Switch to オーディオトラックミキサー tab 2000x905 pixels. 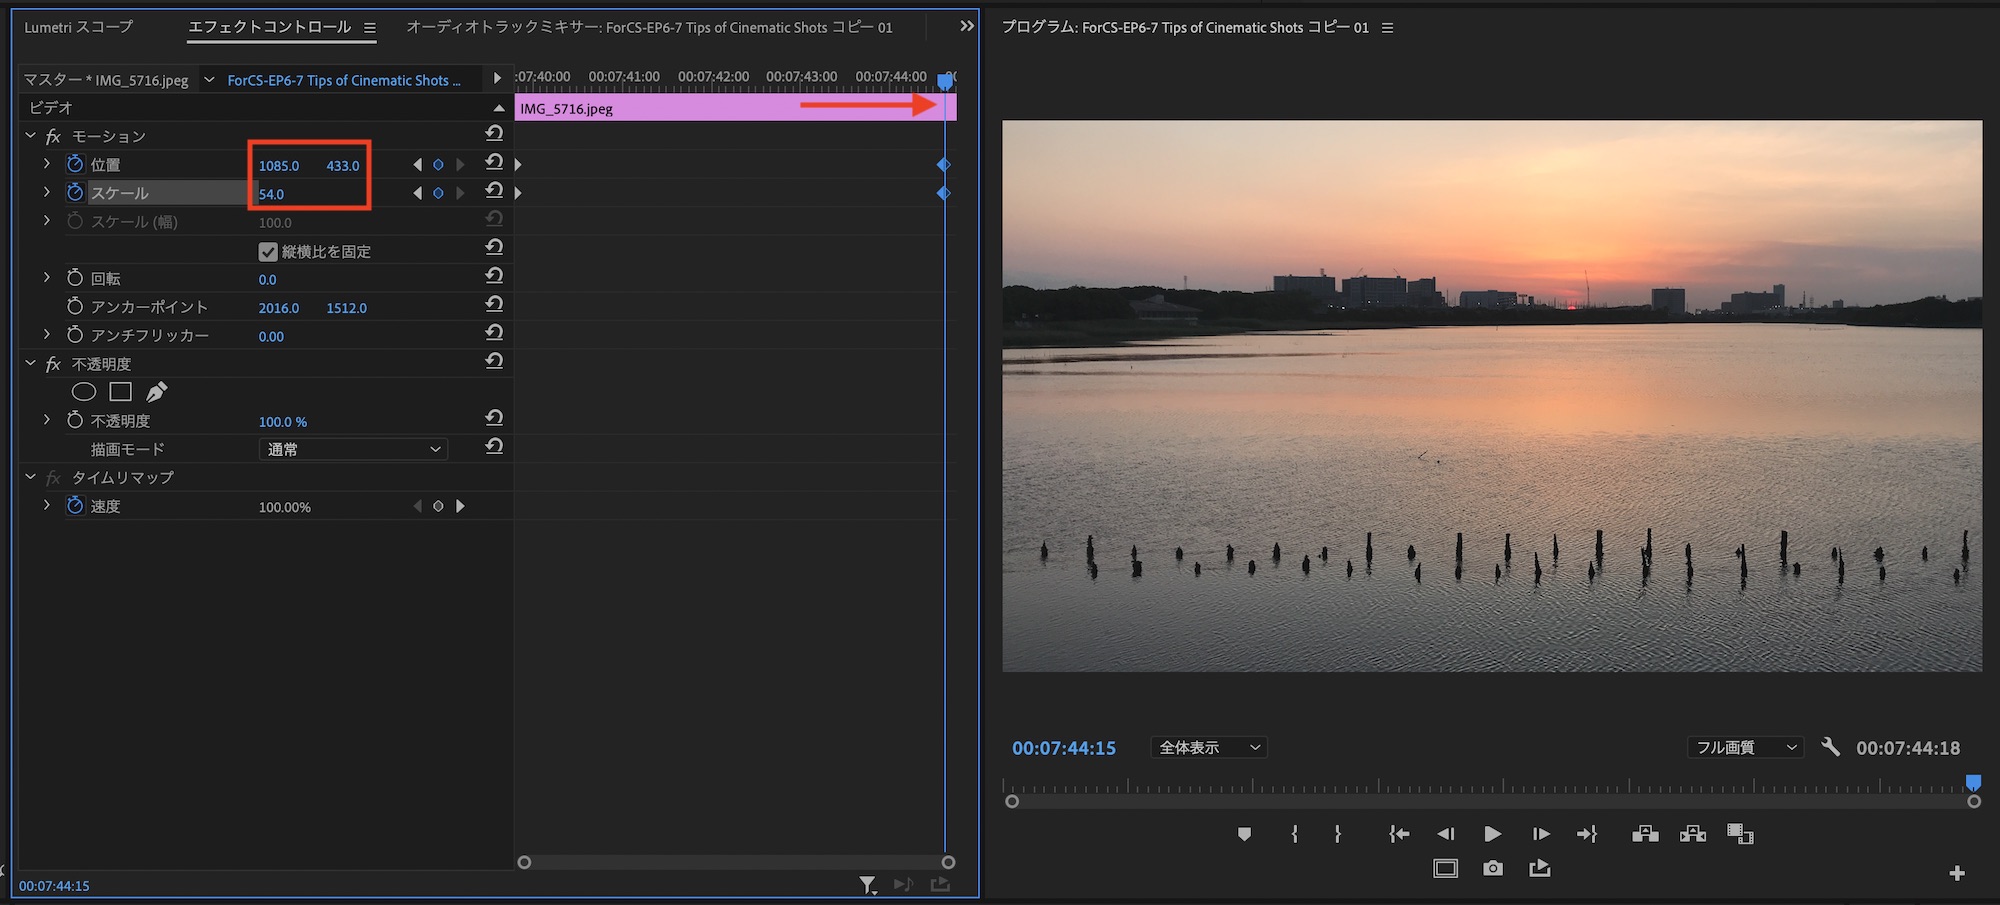(649, 27)
